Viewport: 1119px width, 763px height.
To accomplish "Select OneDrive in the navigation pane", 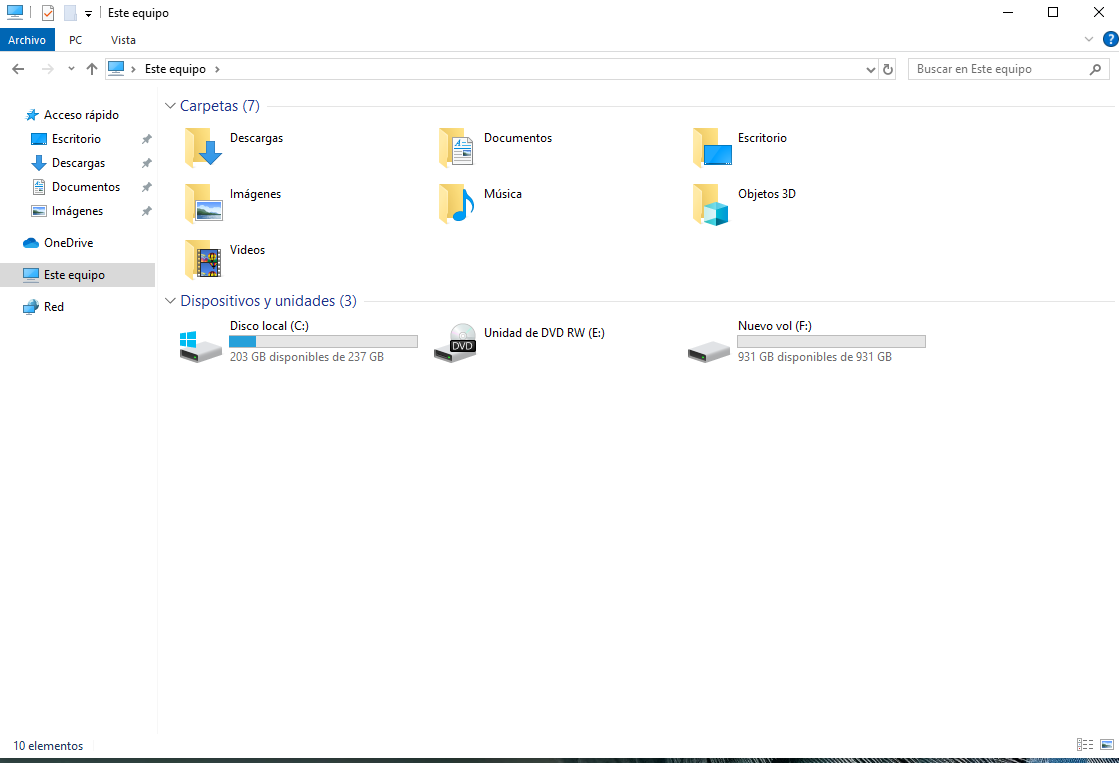I will [x=68, y=243].
